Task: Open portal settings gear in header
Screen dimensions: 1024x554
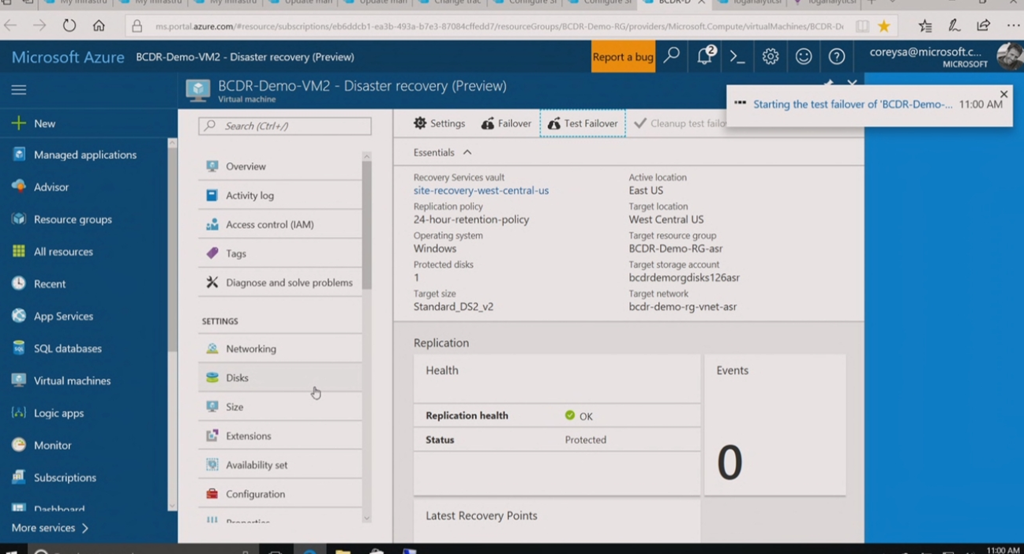Action: pos(770,57)
